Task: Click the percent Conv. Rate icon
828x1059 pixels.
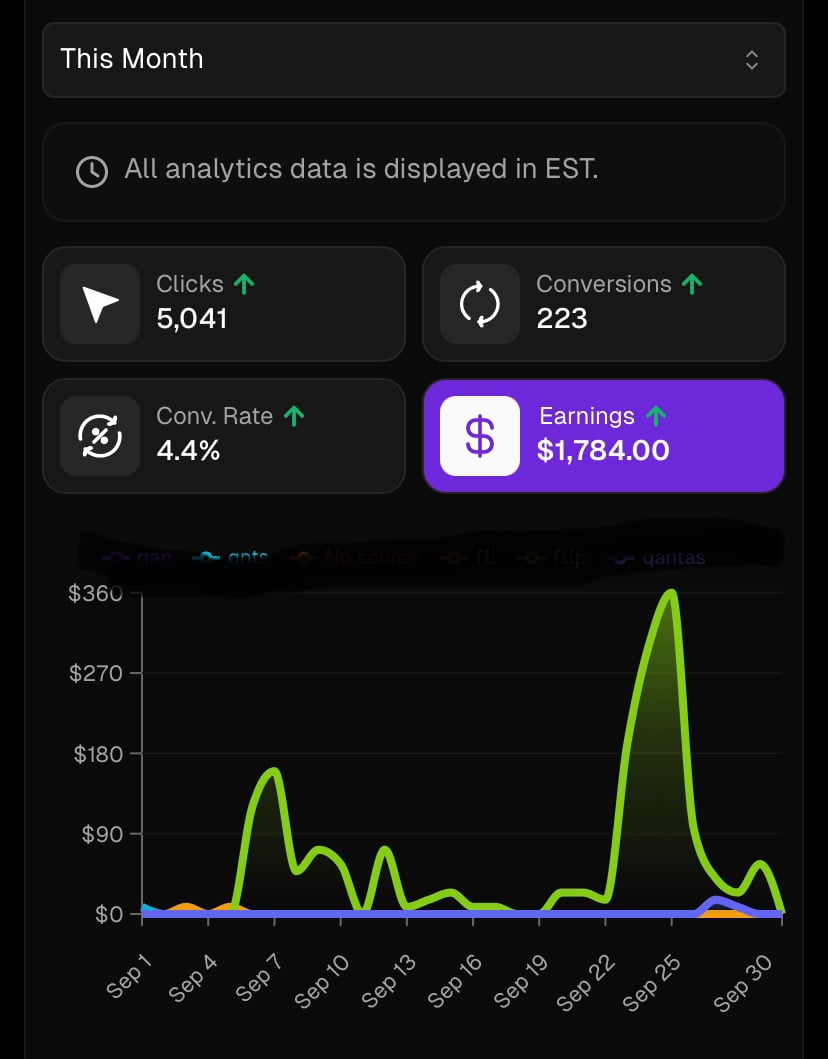Action: point(100,436)
